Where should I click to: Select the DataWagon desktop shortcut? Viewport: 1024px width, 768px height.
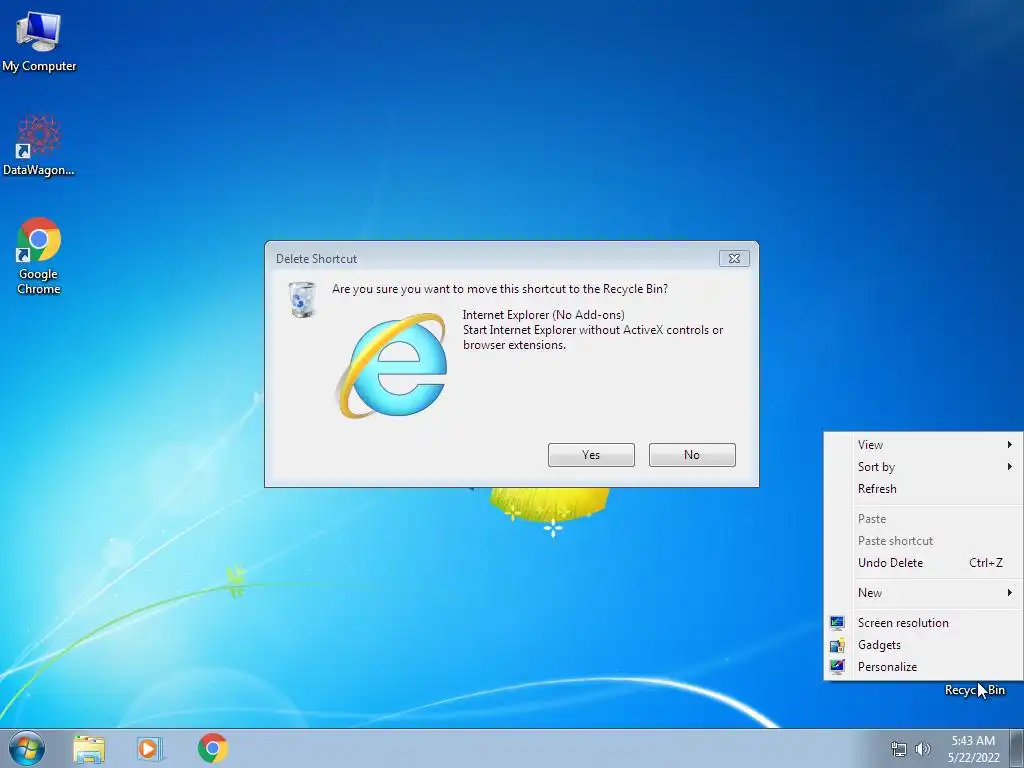click(39, 145)
